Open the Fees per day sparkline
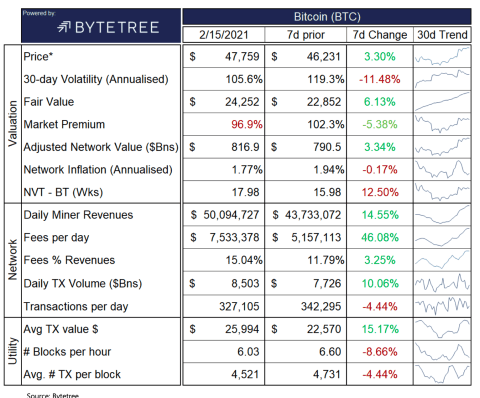 [x=442, y=237]
